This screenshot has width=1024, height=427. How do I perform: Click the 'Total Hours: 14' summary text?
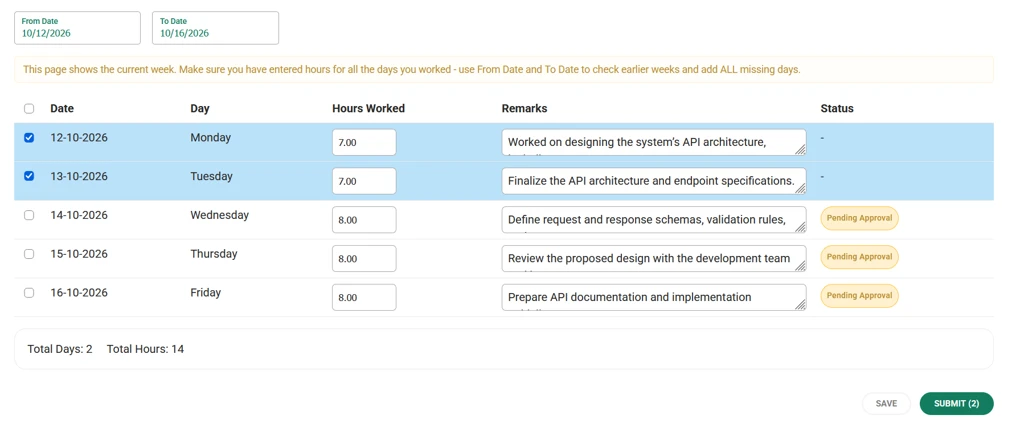145,349
